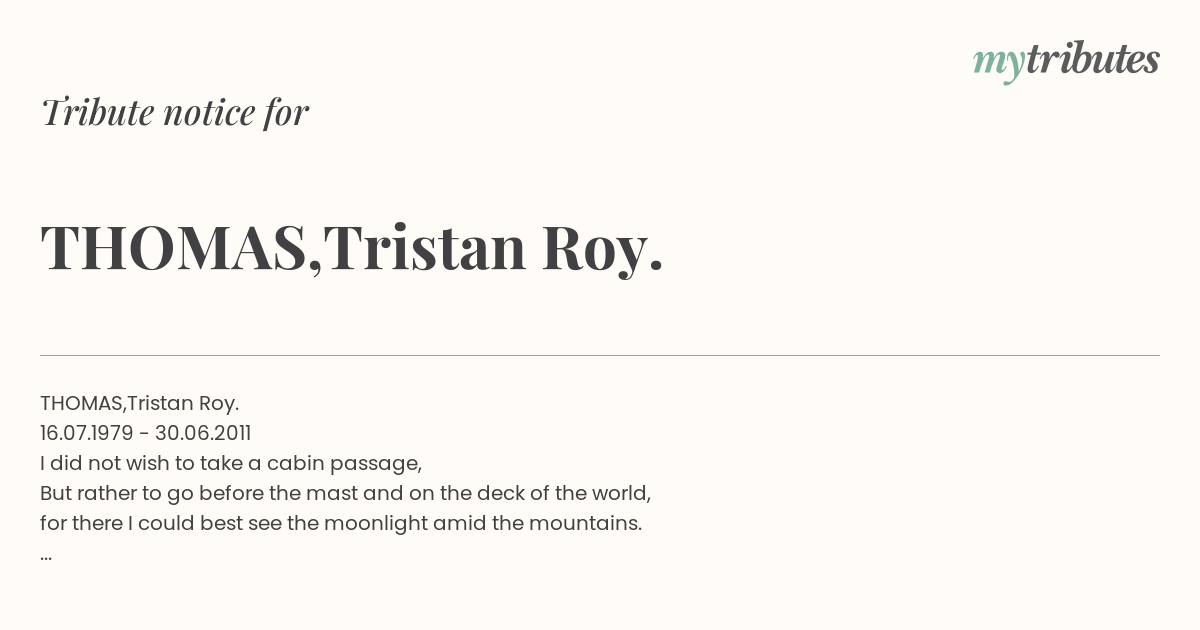1200x630 pixels.
Task: Click the large THOMAS,Tristan Roy. title
Action: tap(352, 247)
